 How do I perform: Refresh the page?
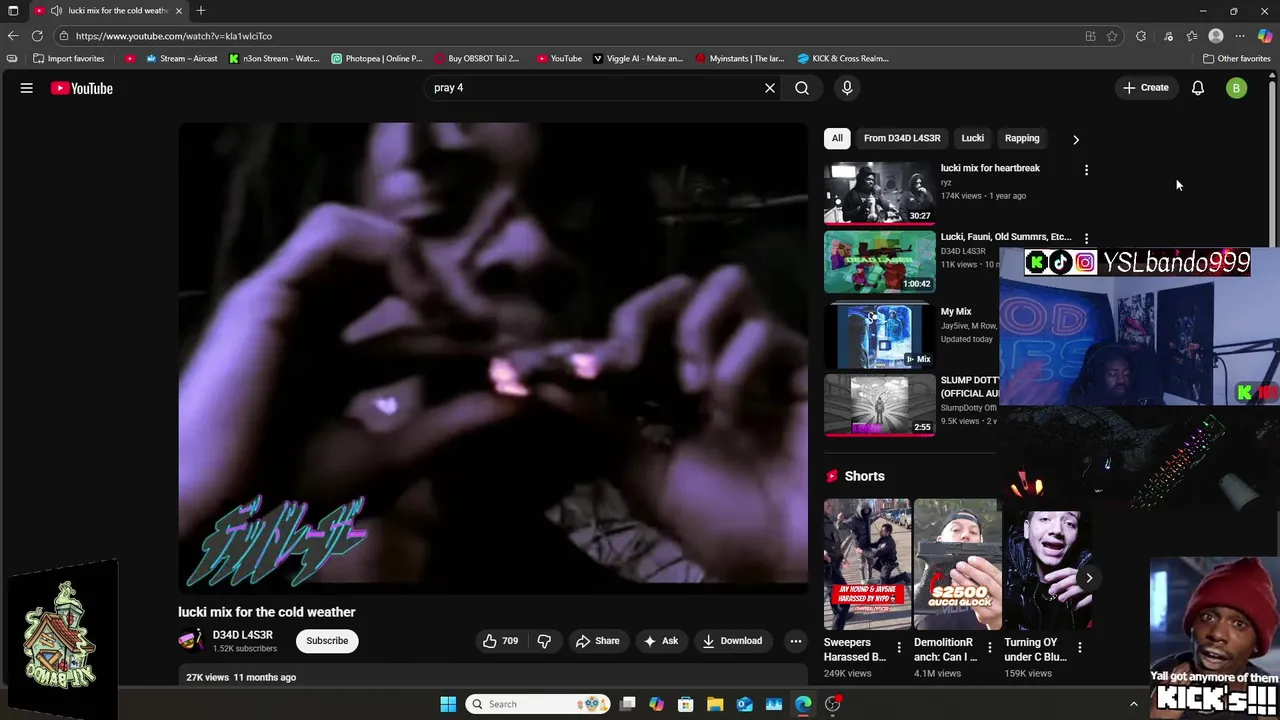pos(37,36)
